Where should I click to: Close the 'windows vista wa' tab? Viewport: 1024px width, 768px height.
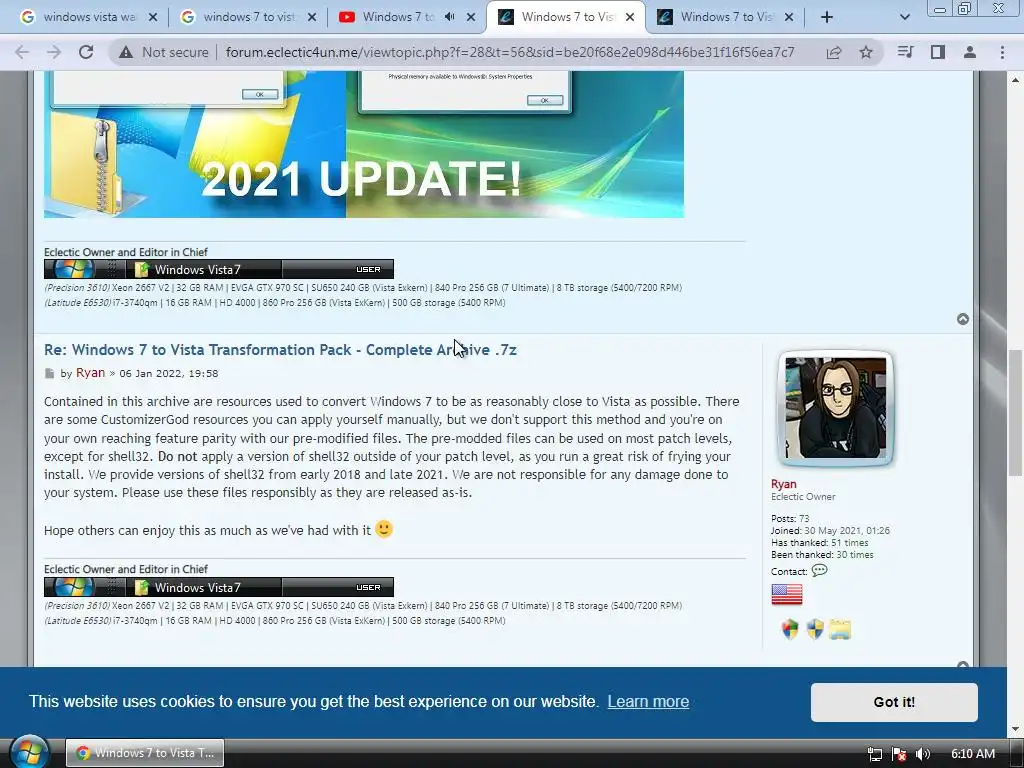click(153, 17)
